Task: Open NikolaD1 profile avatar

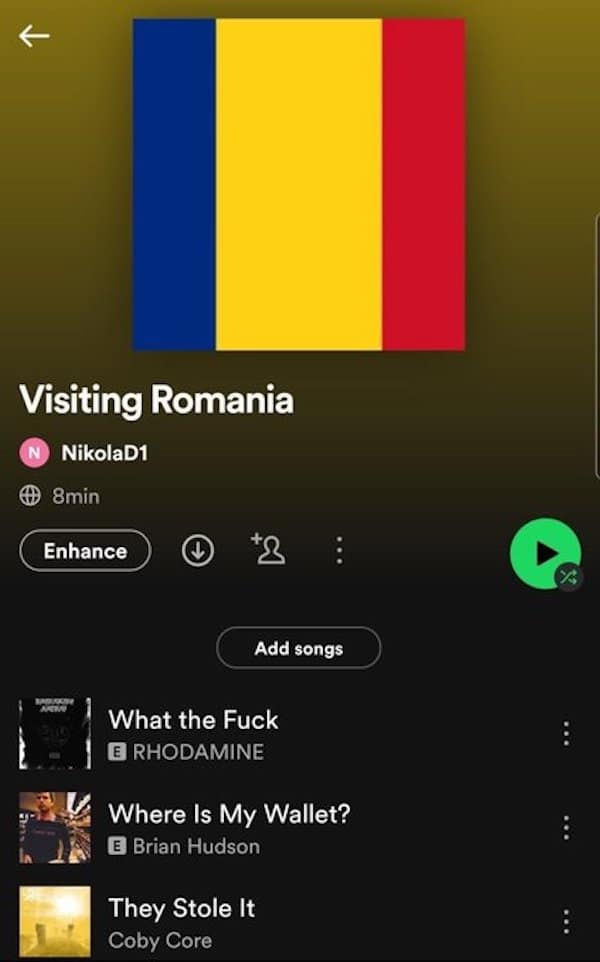Action: click(34, 453)
